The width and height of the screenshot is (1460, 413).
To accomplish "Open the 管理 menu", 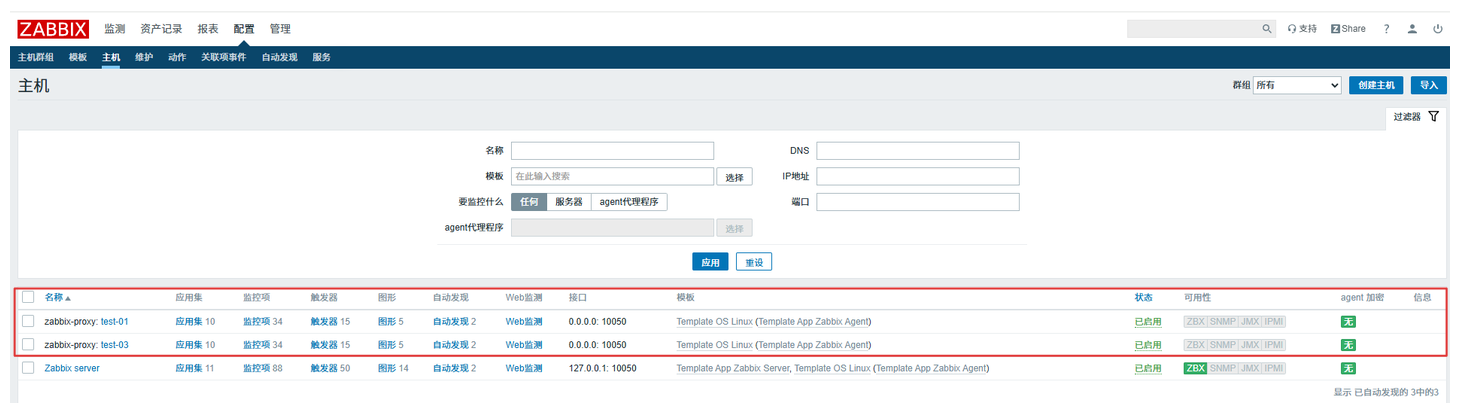I will point(280,29).
